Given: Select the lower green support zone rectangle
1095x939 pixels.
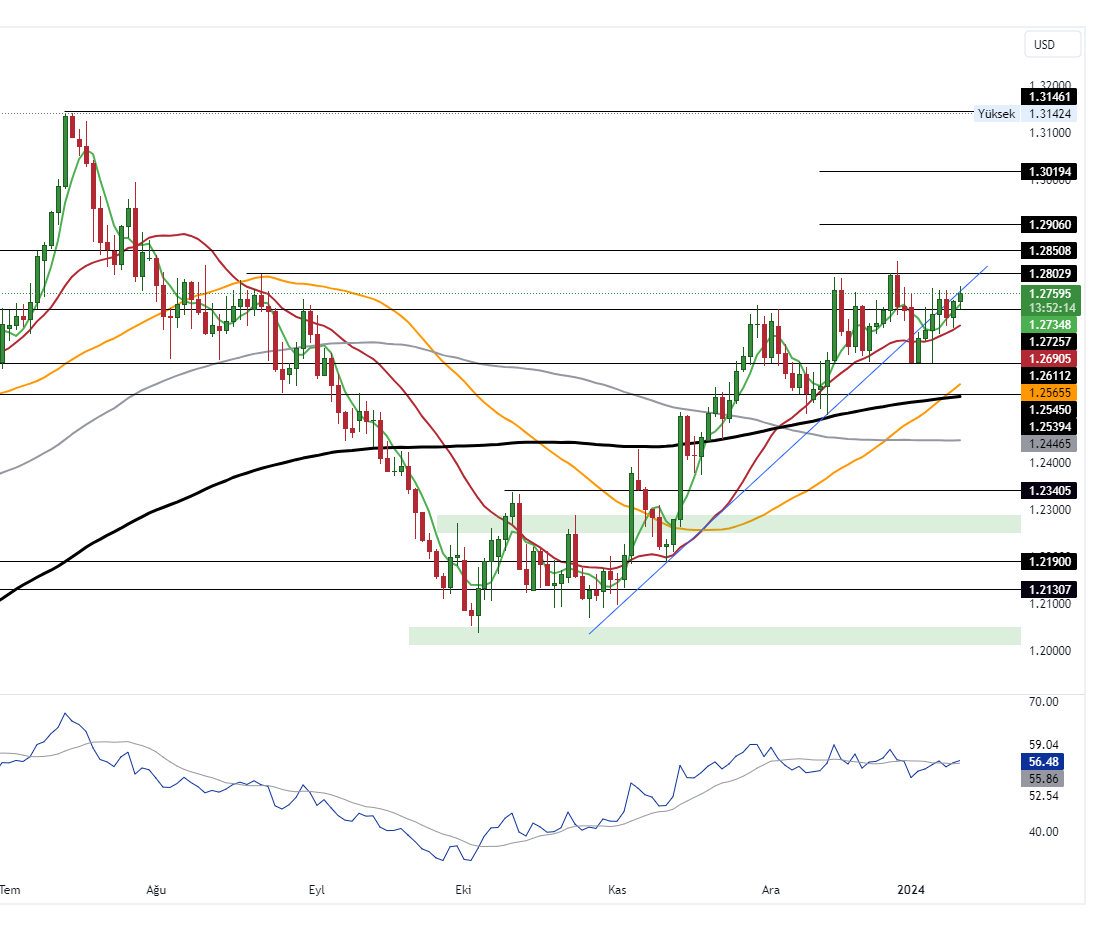Looking at the screenshot, I should click(714, 636).
